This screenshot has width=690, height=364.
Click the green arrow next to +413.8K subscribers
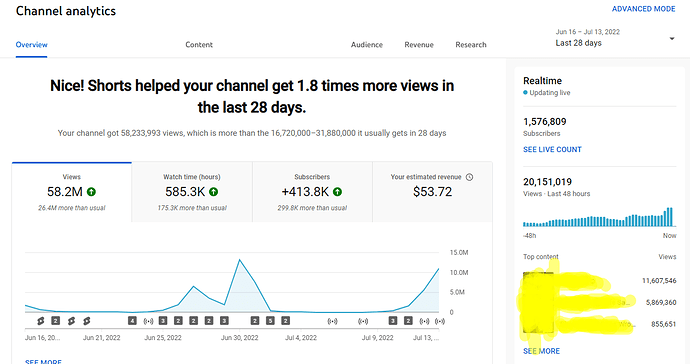pos(338,192)
